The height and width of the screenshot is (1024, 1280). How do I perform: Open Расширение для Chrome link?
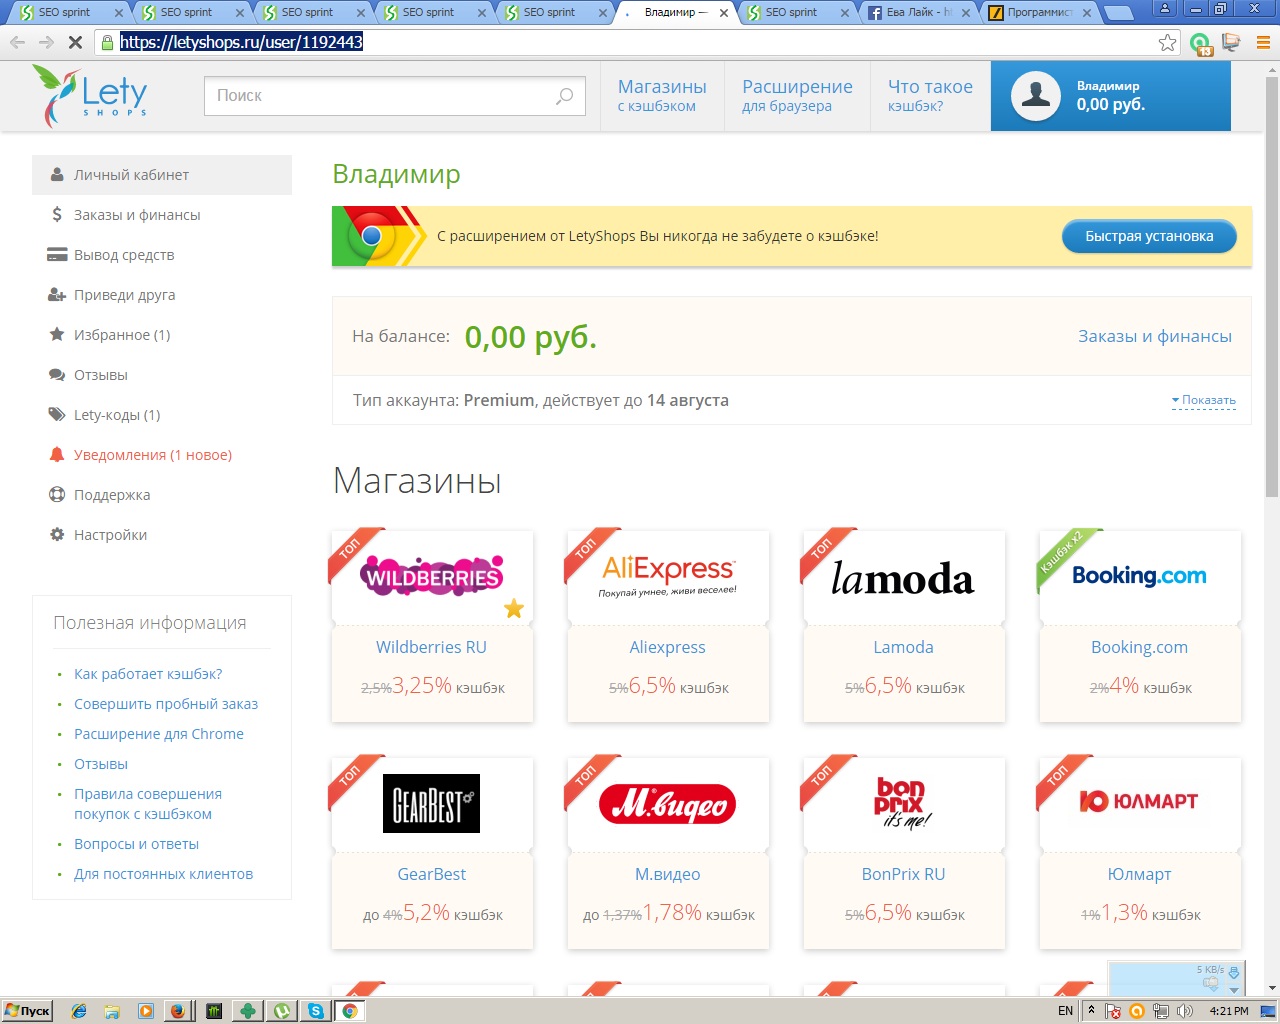[159, 734]
